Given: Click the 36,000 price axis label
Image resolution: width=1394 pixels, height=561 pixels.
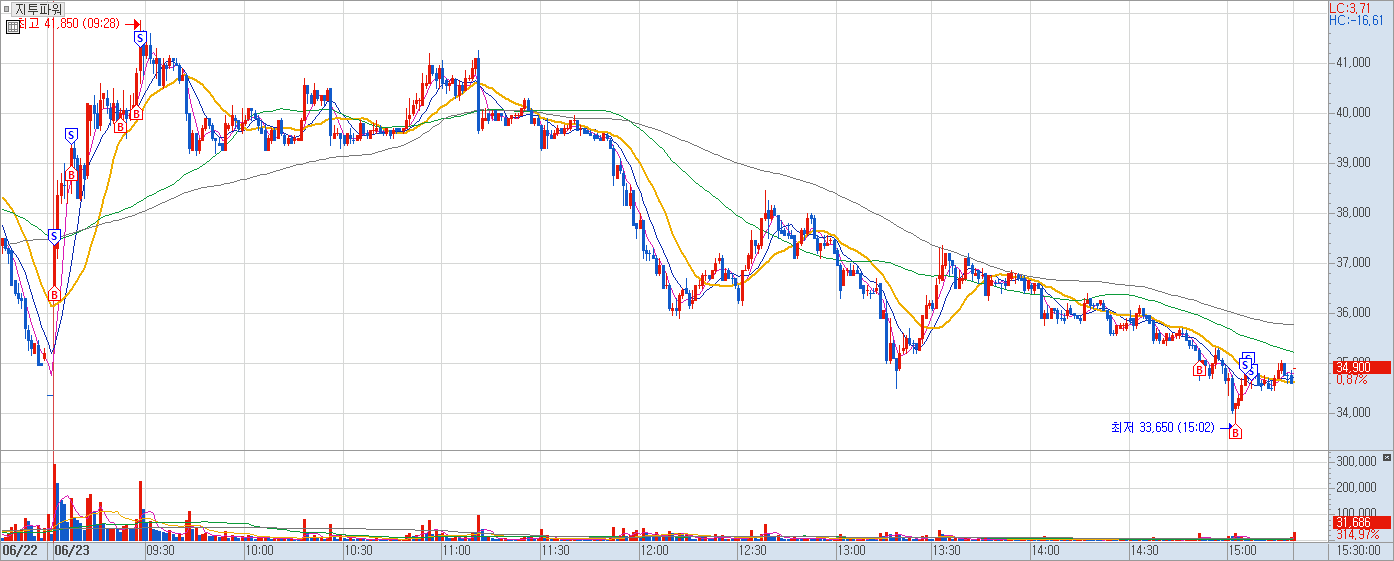Looking at the screenshot, I should (x=1353, y=313).
